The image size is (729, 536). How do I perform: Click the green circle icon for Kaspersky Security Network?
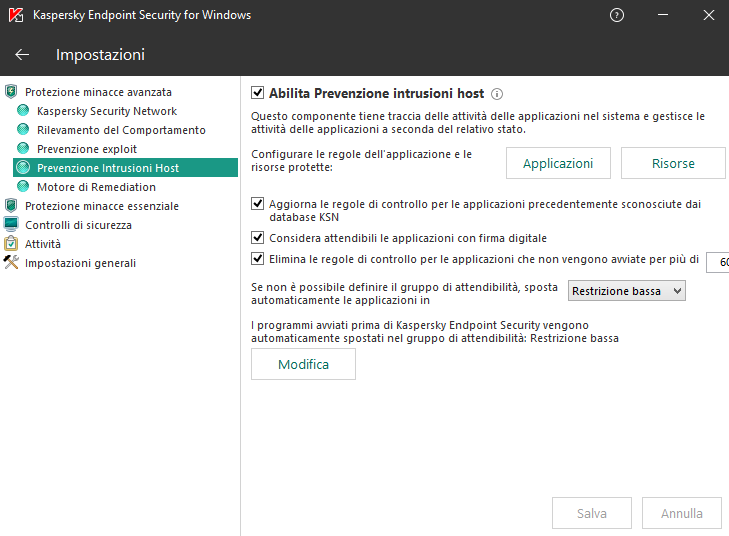tap(23, 111)
